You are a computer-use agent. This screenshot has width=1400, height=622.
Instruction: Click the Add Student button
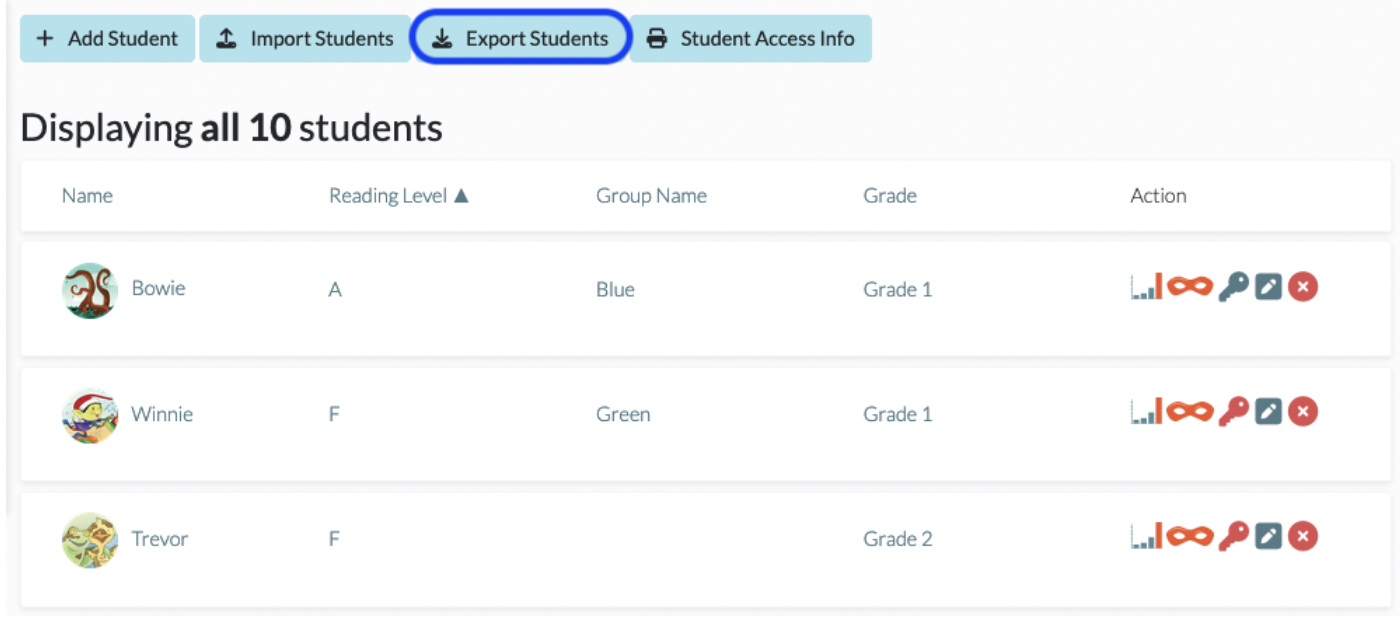click(x=107, y=39)
